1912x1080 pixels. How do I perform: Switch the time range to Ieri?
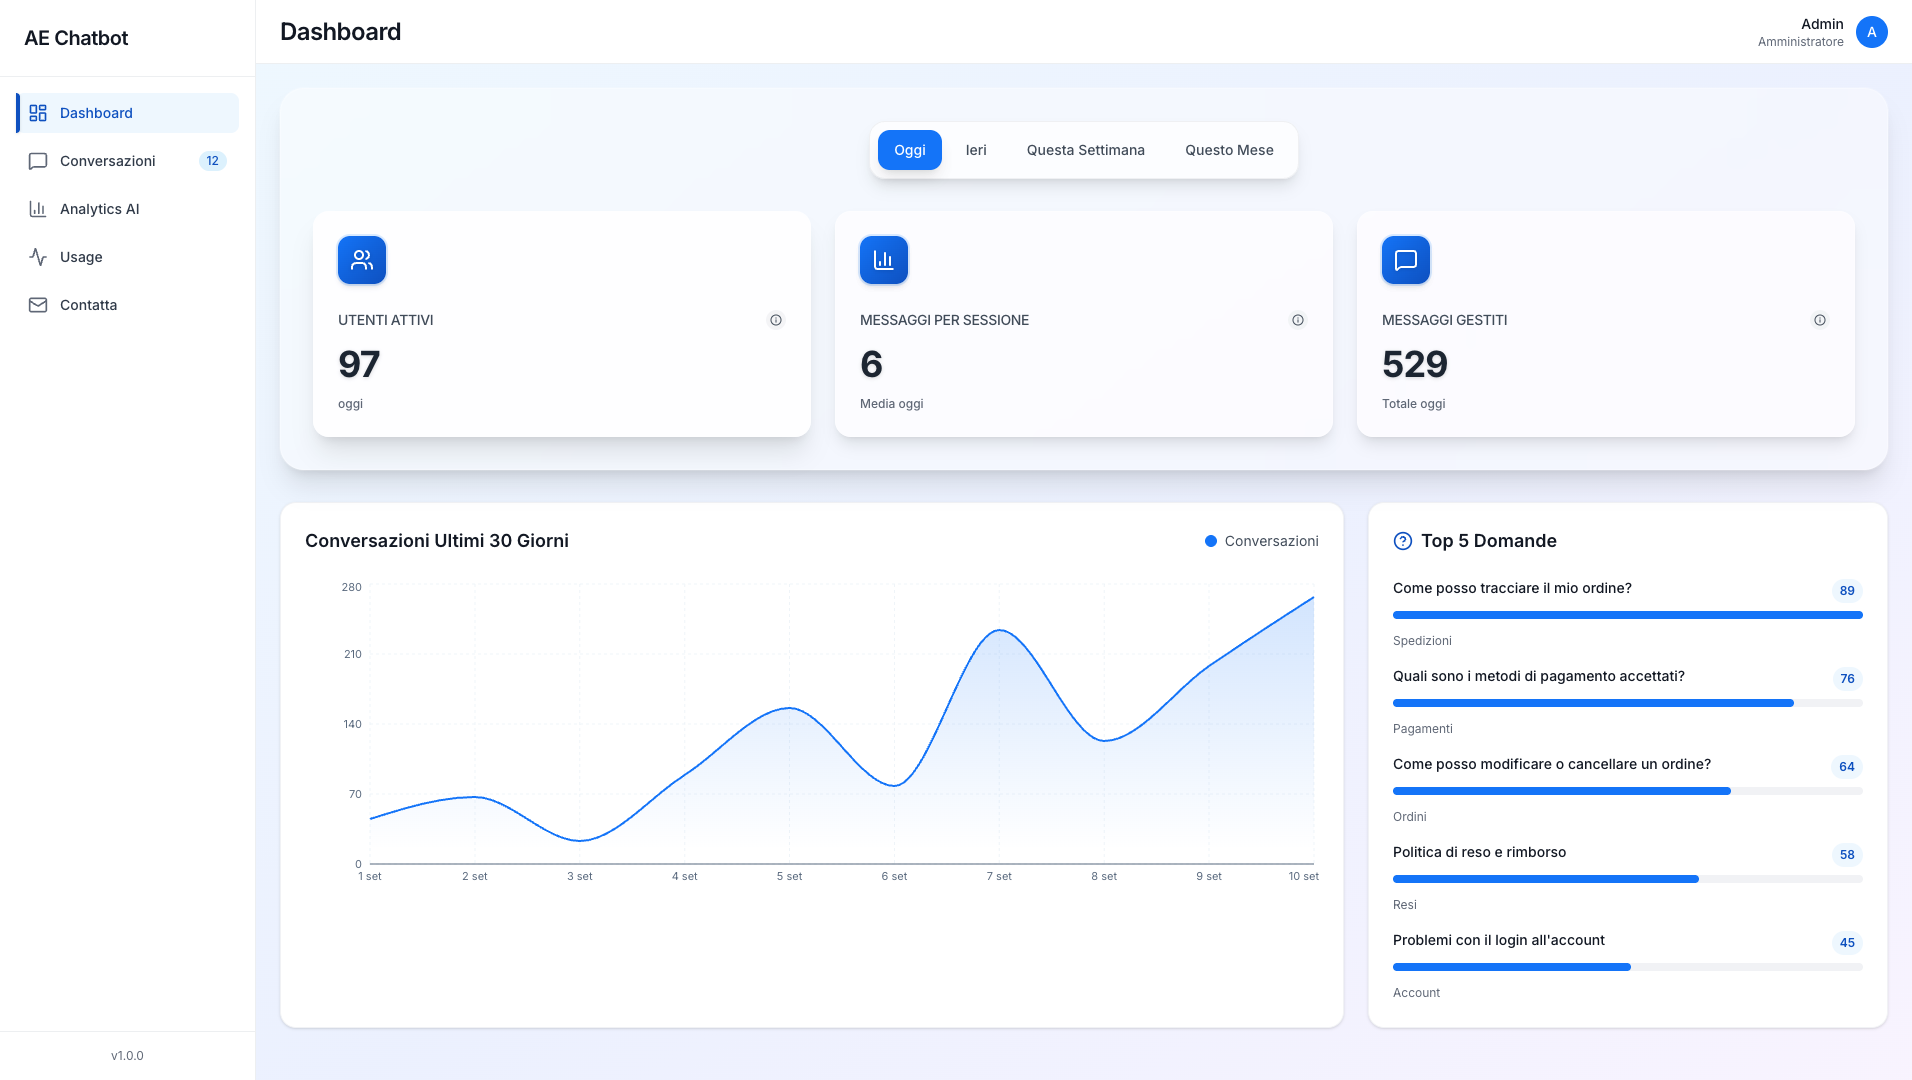976,150
